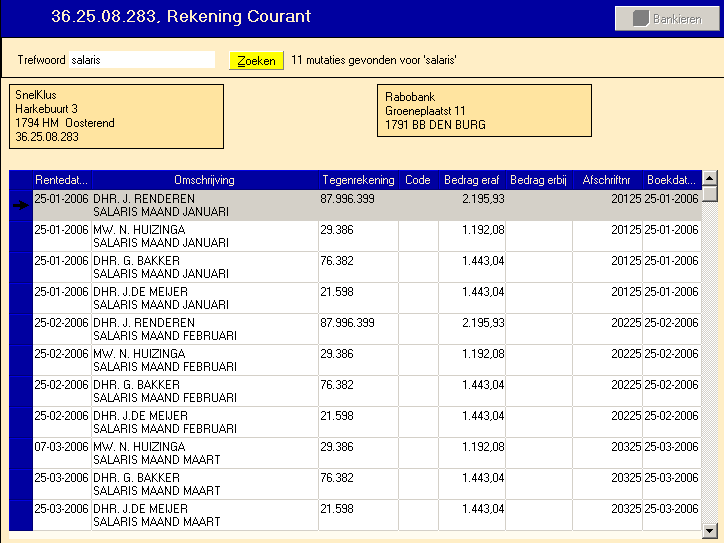724x543 pixels.
Task: Click the SnelKlus address box
Action: point(116,116)
